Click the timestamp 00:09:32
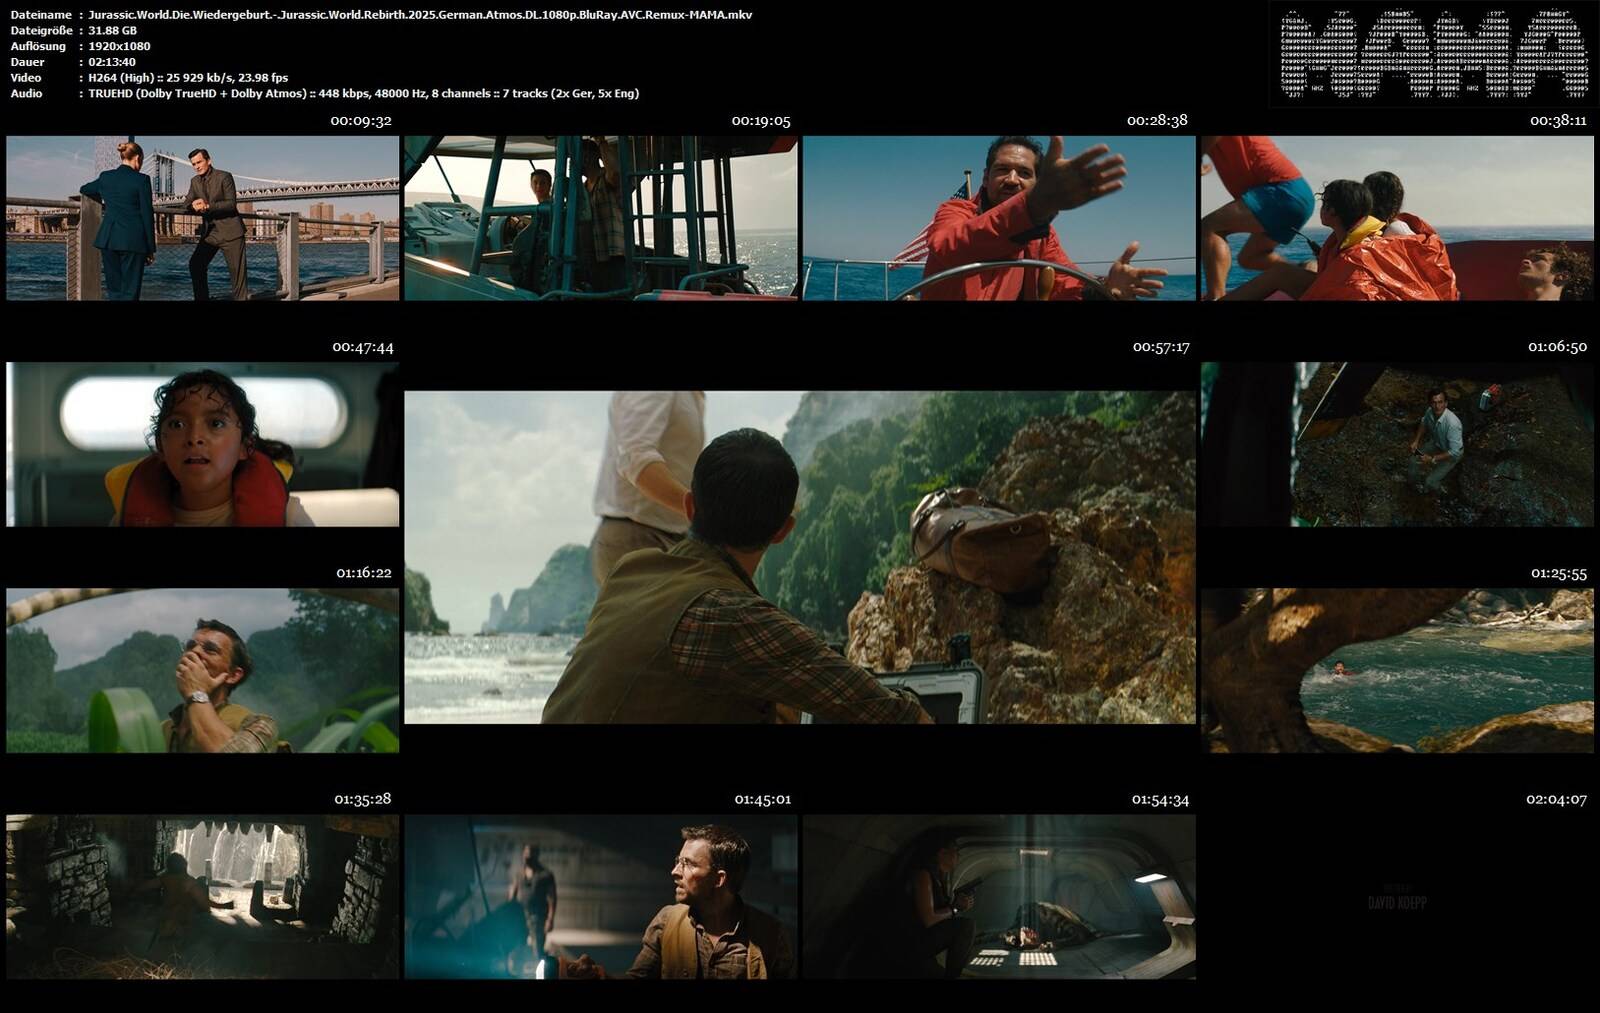The width and height of the screenshot is (1600, 1013). 361,121
